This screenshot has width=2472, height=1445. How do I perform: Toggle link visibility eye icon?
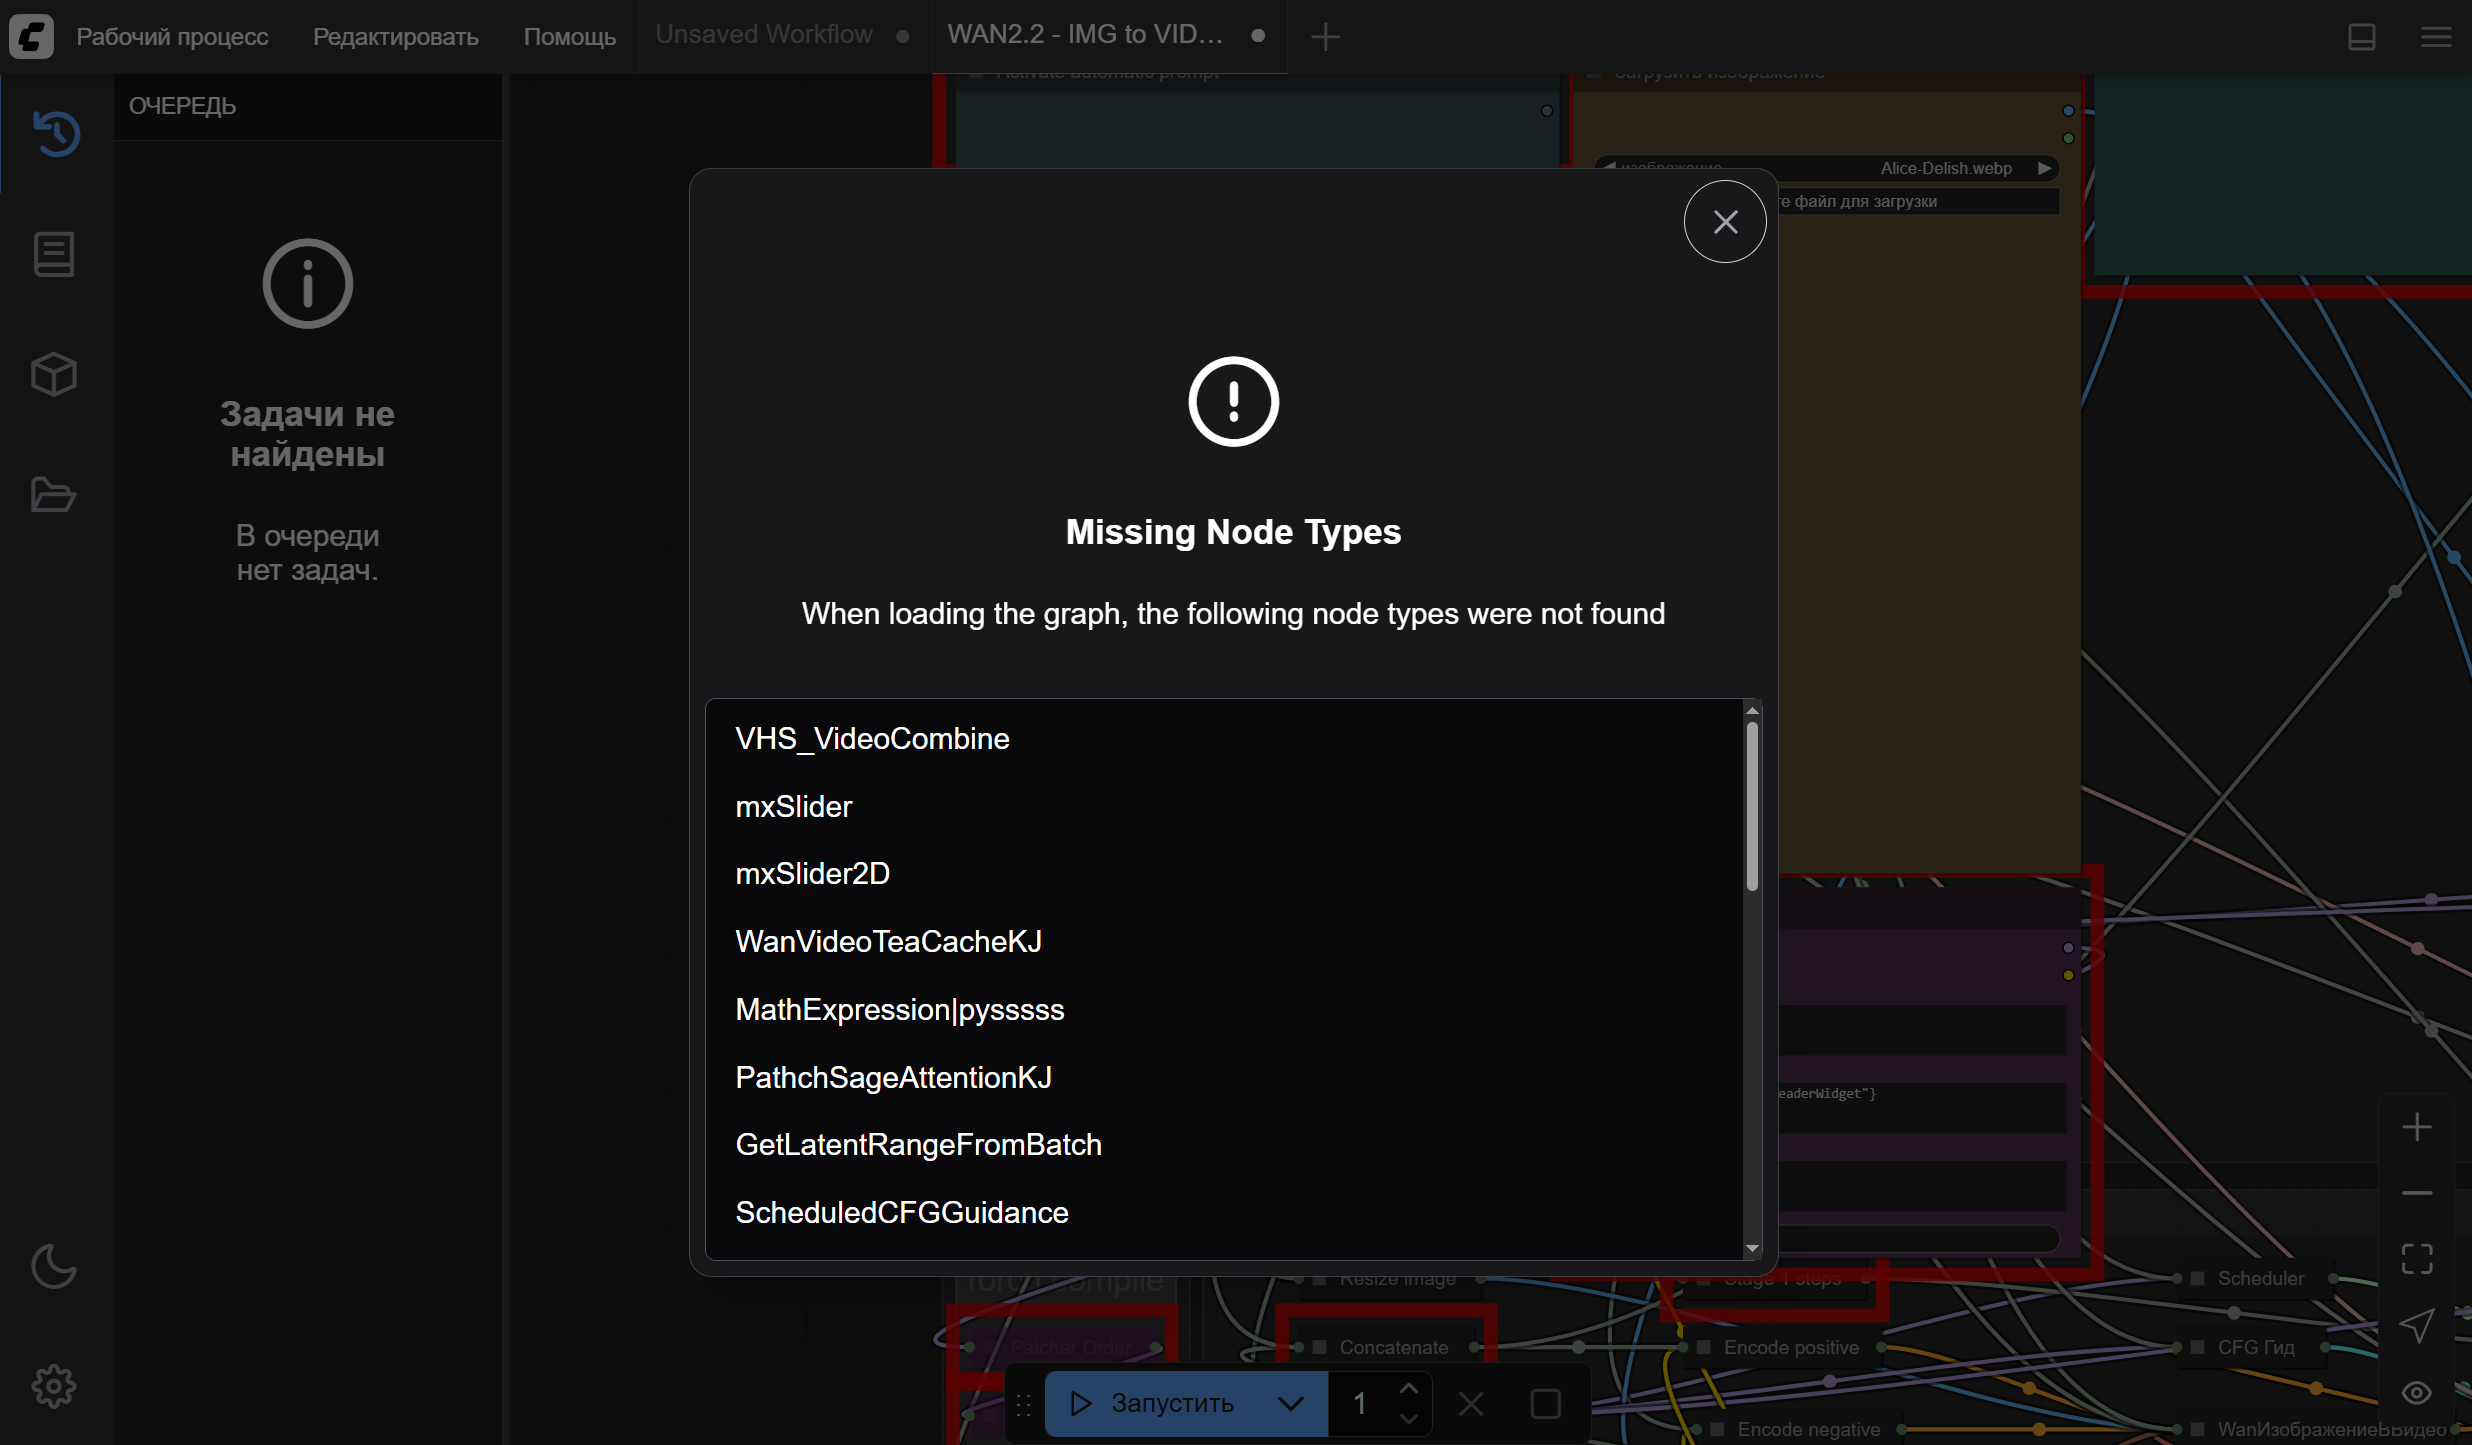tap(2417, 1392)
